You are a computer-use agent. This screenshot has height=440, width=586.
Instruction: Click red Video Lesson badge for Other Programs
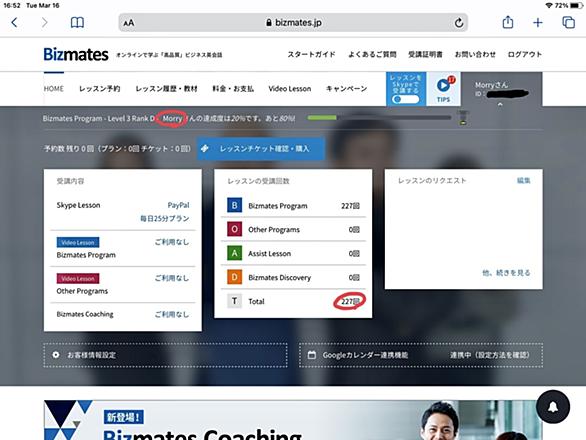coord(78,279)
